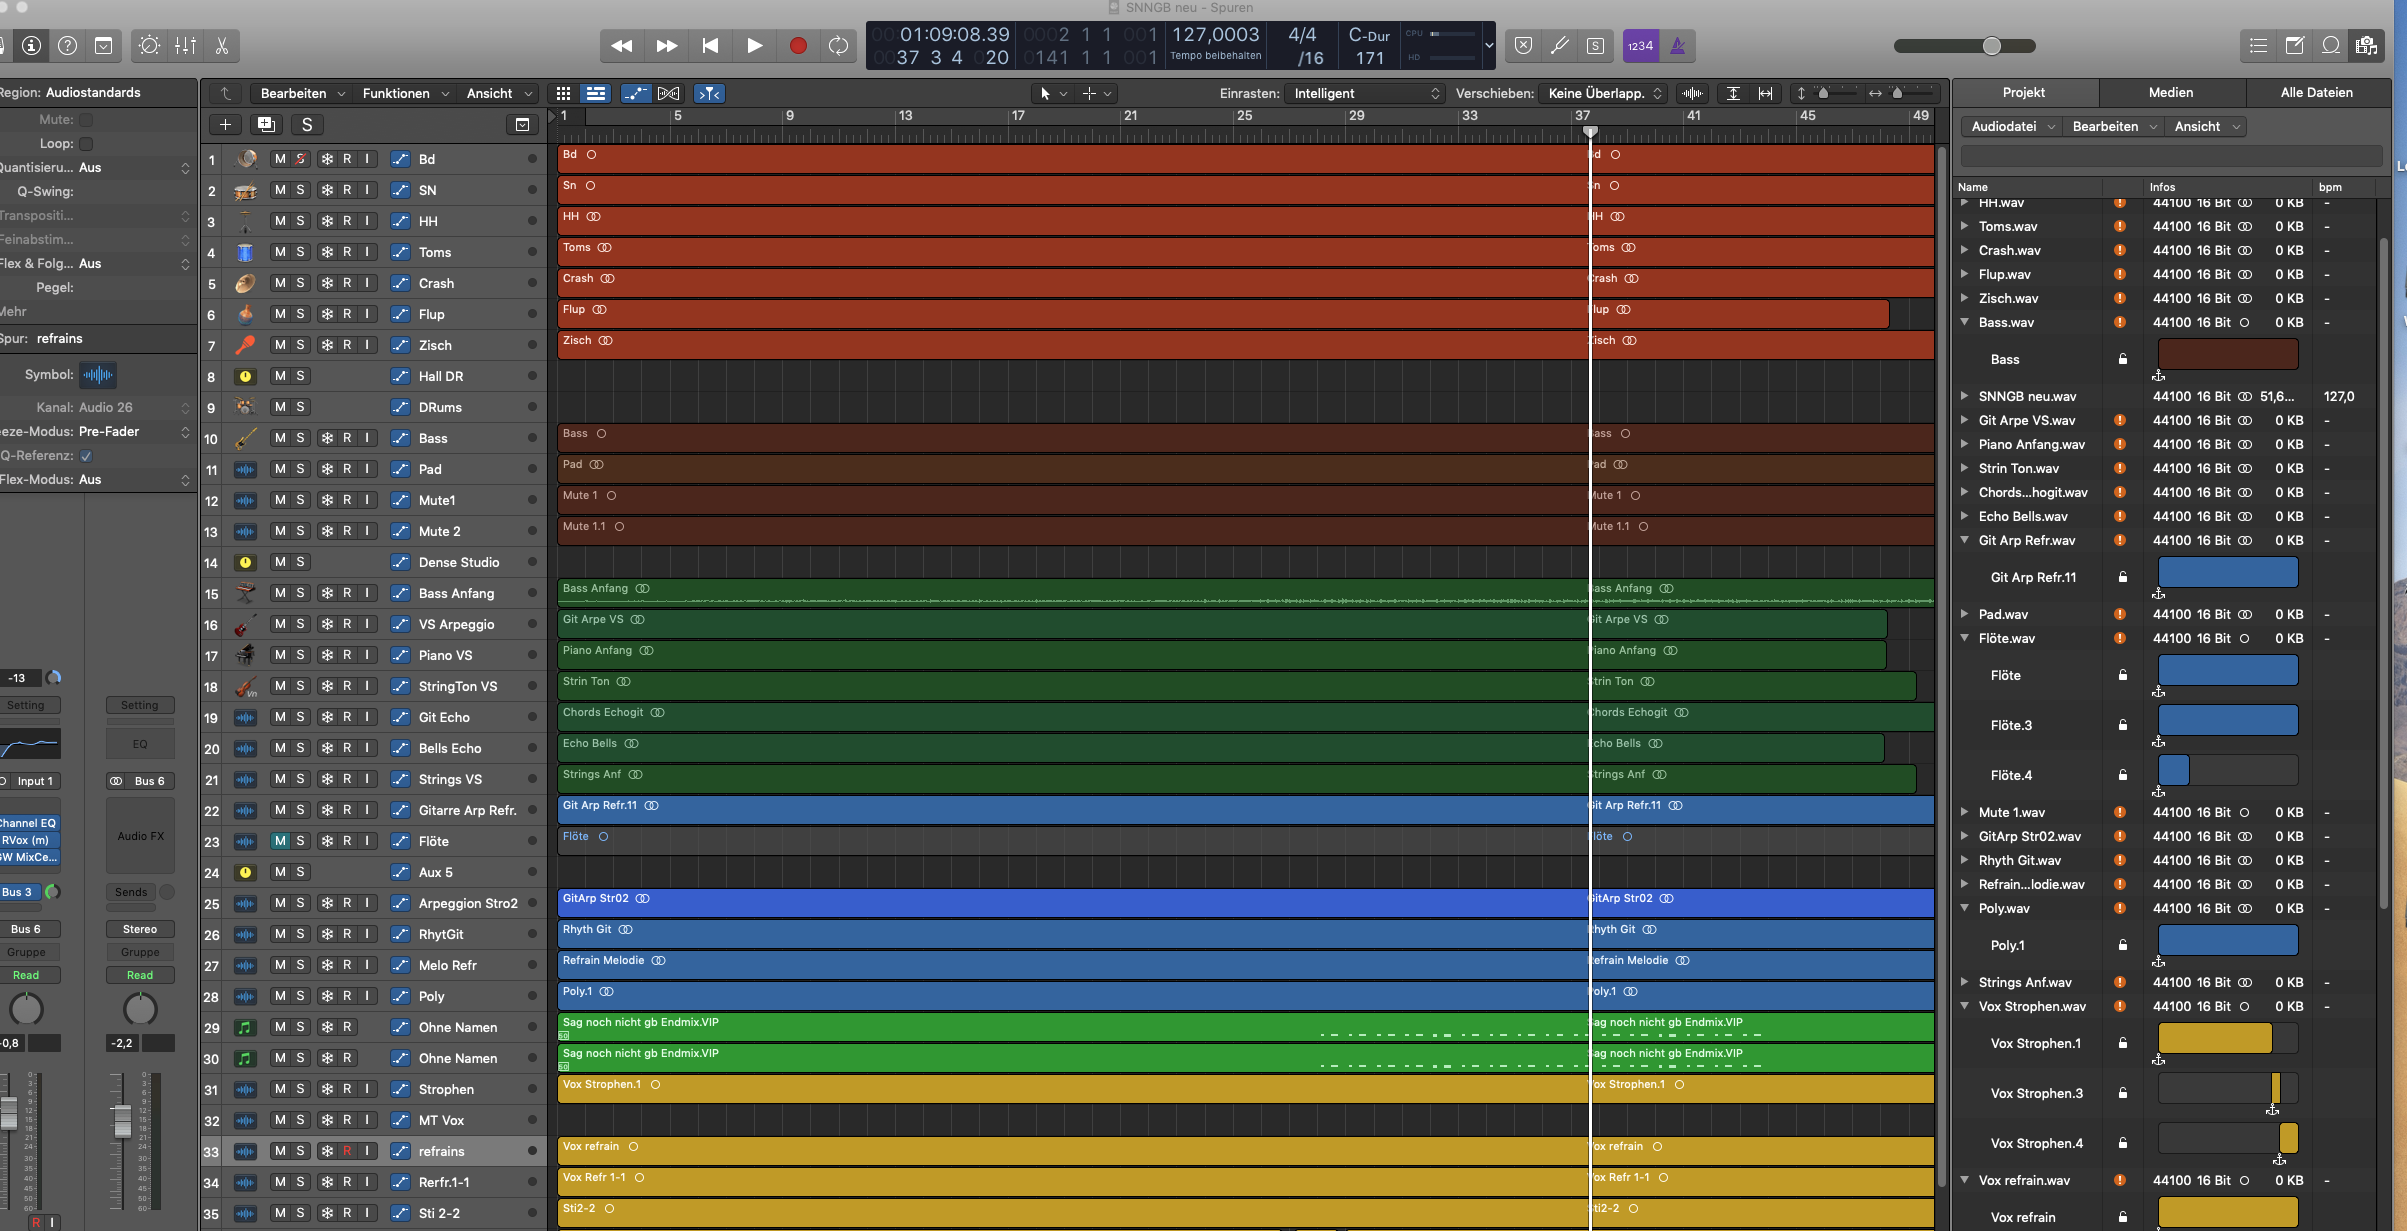Mute the Bd track
This screenshot has width=2407, height=1231.
point(280,159)
